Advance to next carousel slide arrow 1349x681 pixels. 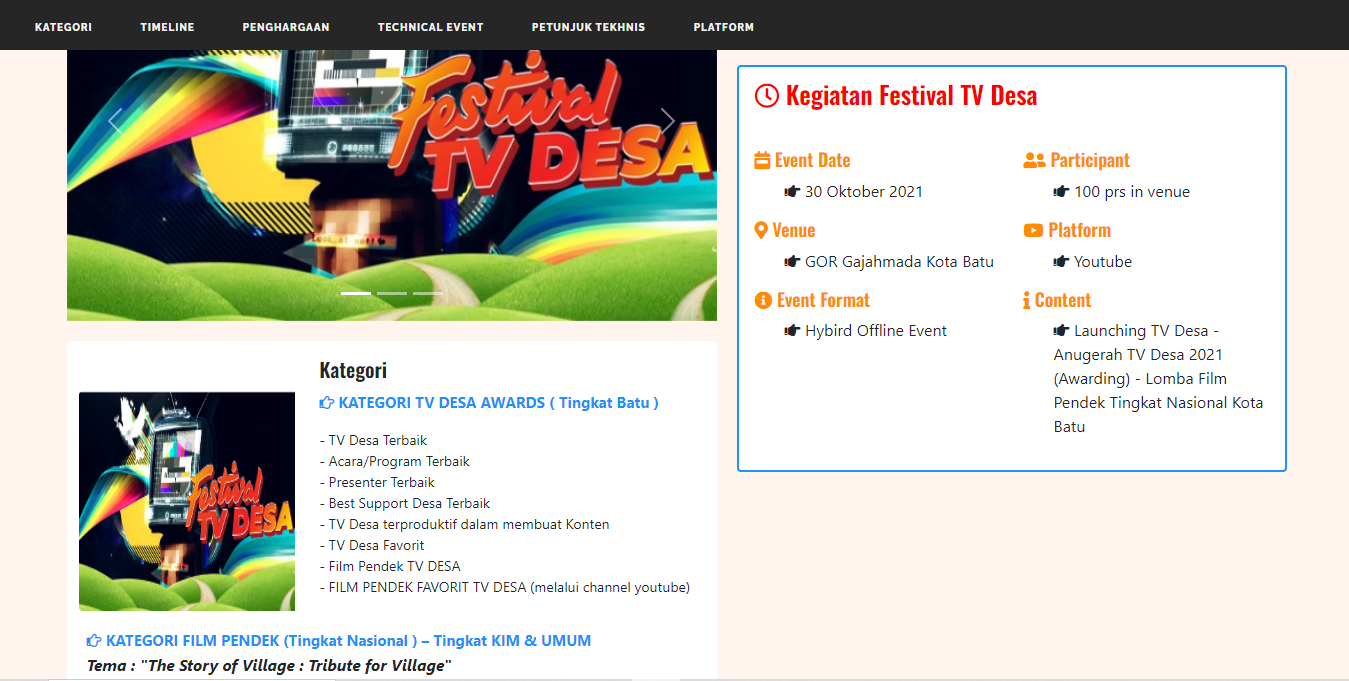tap(667, 121)
